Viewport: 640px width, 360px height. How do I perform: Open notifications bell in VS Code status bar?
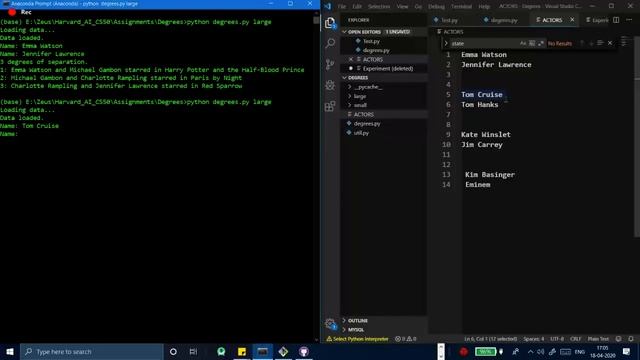click(x=631, y=339)
